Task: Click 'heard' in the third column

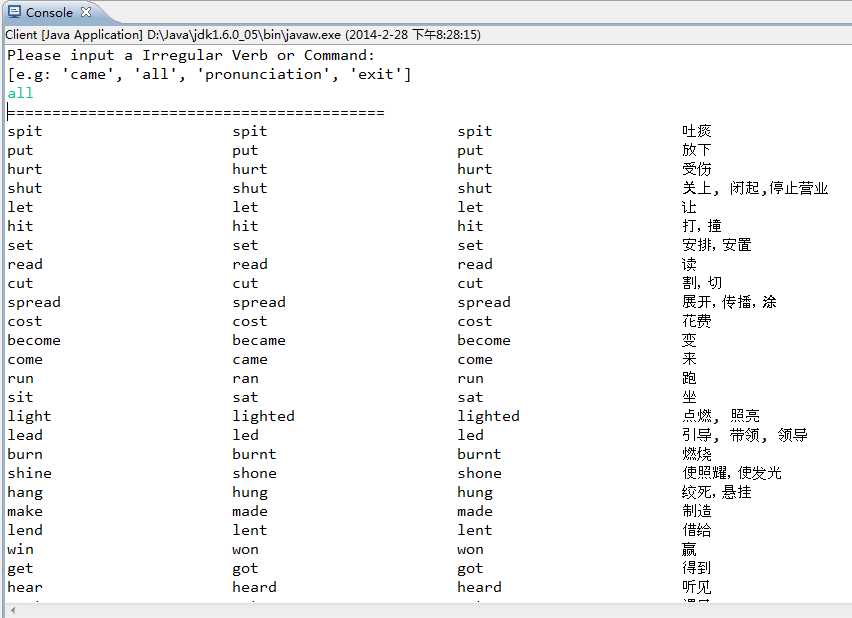Action: pos(479,588)
